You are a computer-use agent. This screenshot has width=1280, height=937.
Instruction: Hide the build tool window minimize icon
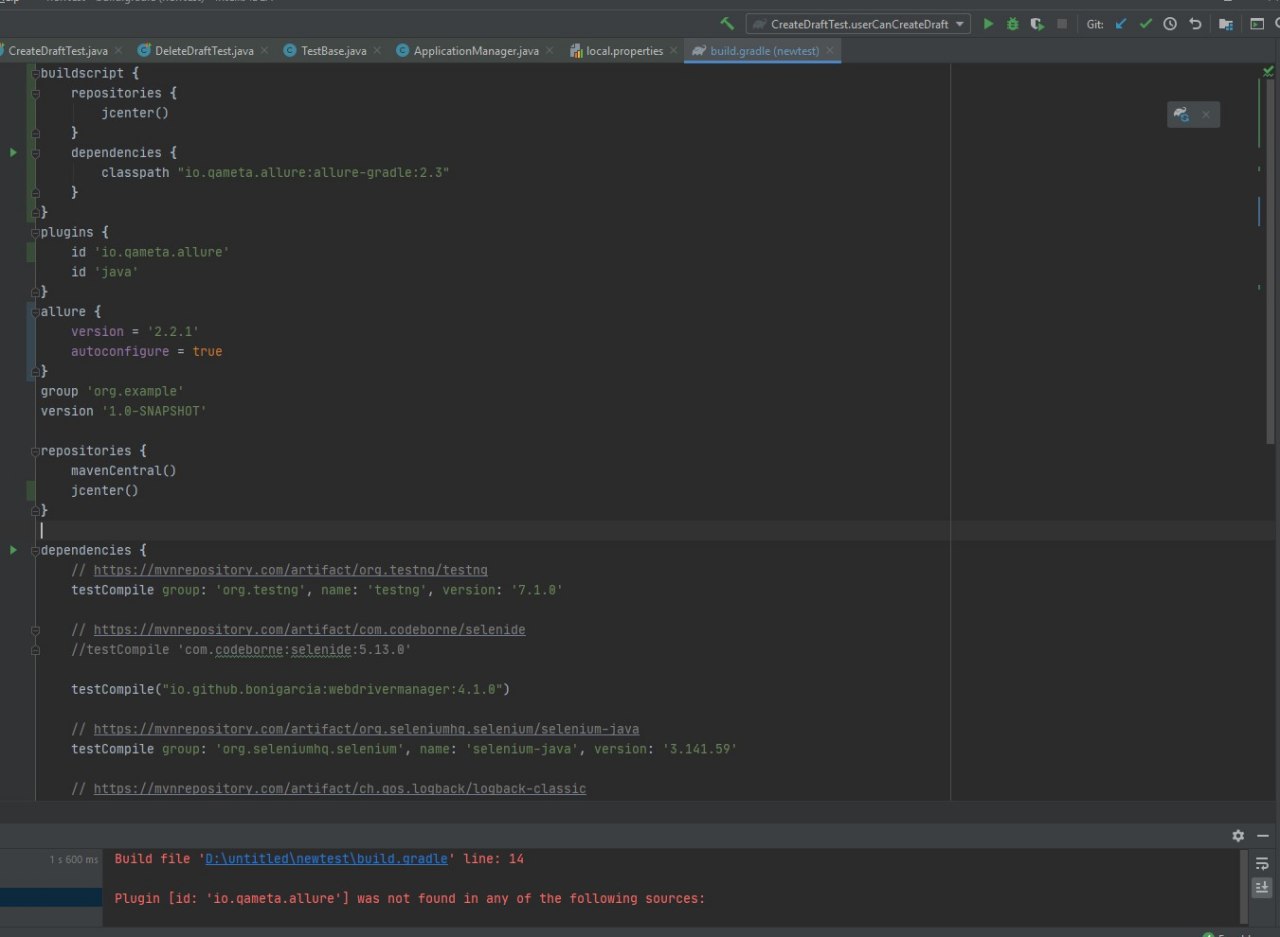click(x=1263, y=835)
